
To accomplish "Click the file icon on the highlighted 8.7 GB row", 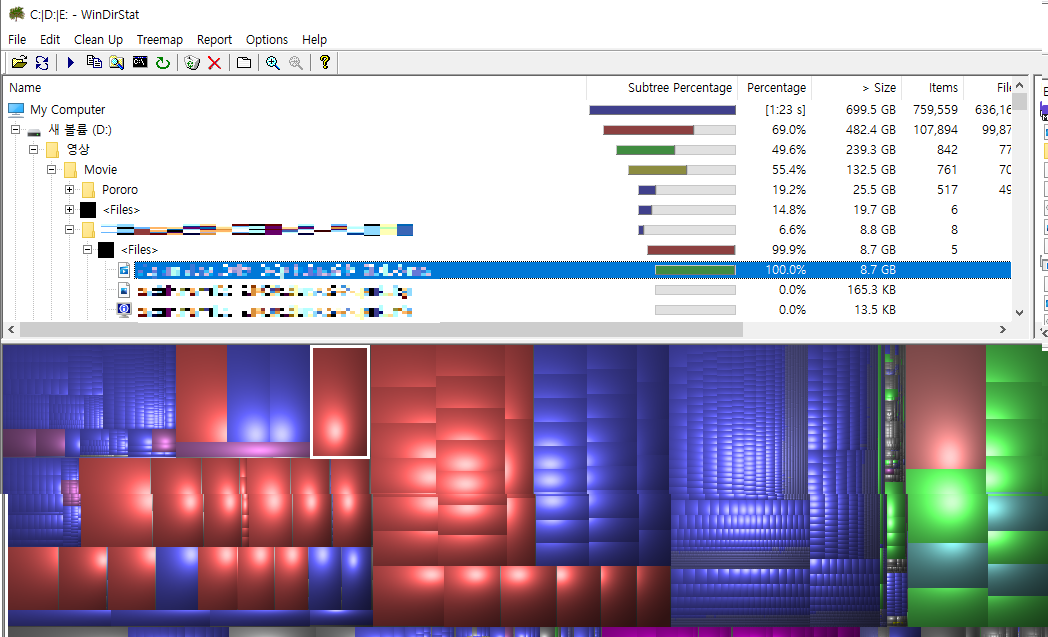I will click(124, 269).
